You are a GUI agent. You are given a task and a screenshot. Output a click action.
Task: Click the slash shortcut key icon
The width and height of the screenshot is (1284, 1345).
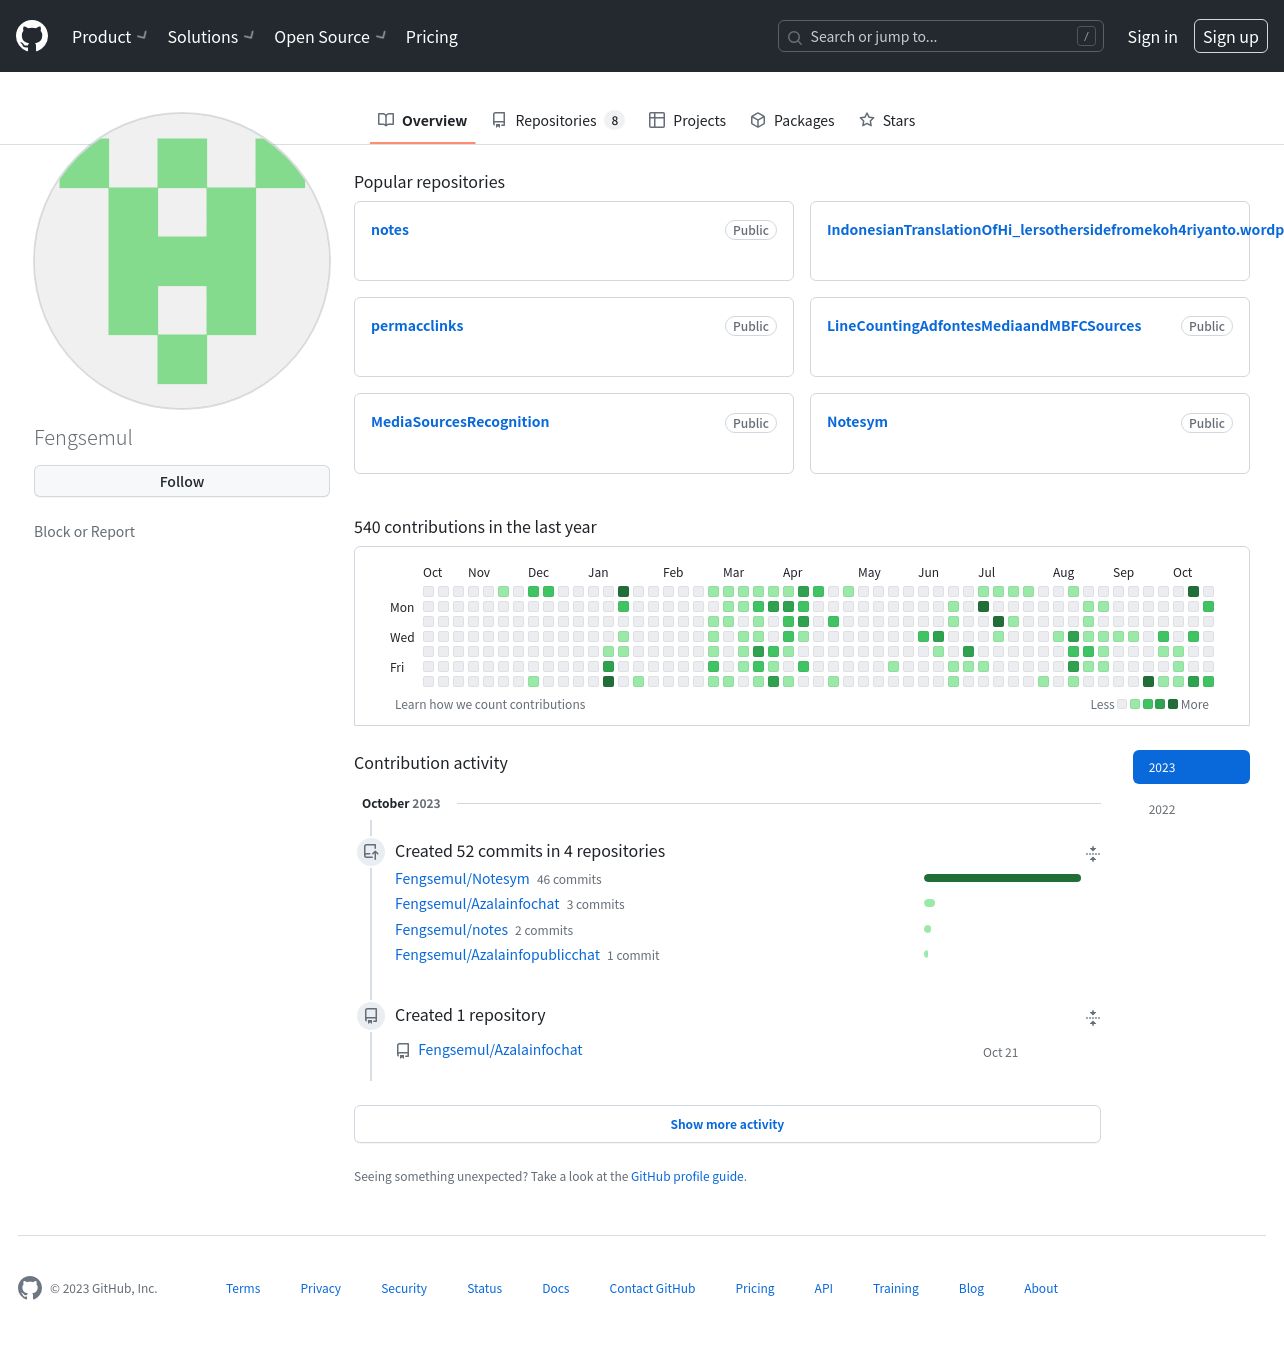pos(1086,36)
